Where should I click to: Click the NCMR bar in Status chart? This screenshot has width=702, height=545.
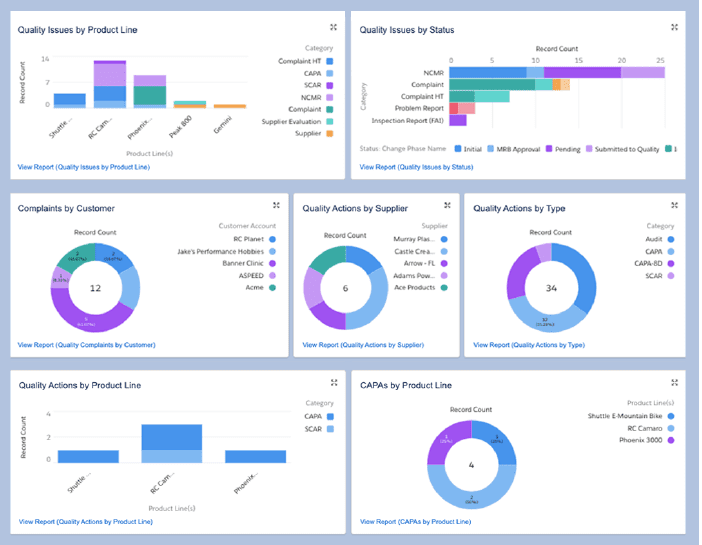click(557, 73)
